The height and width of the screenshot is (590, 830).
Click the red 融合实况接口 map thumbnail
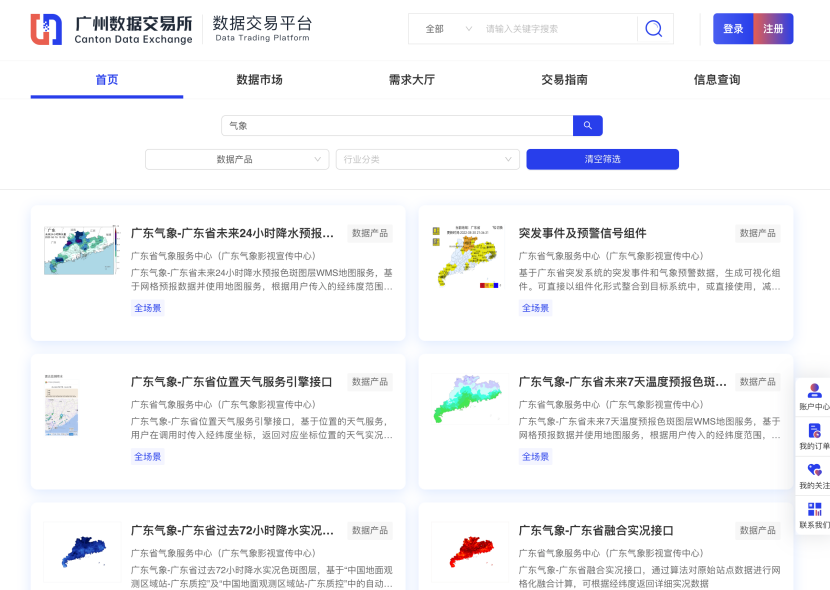470,552
